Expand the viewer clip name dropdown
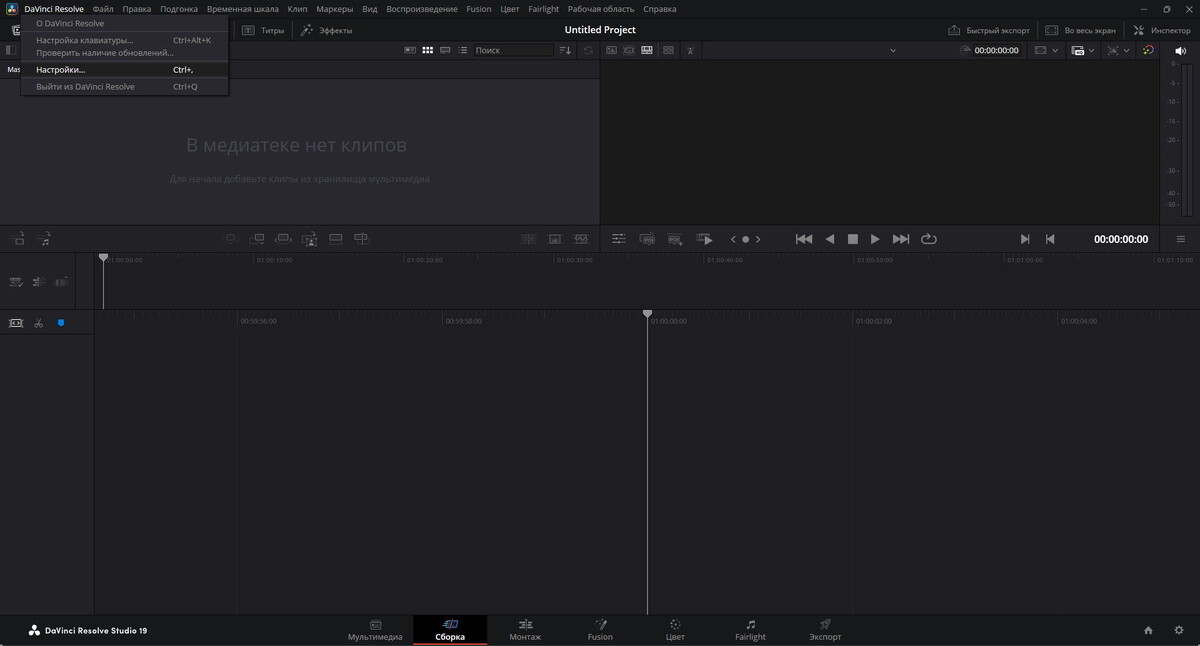 click(x=893, y=50)
